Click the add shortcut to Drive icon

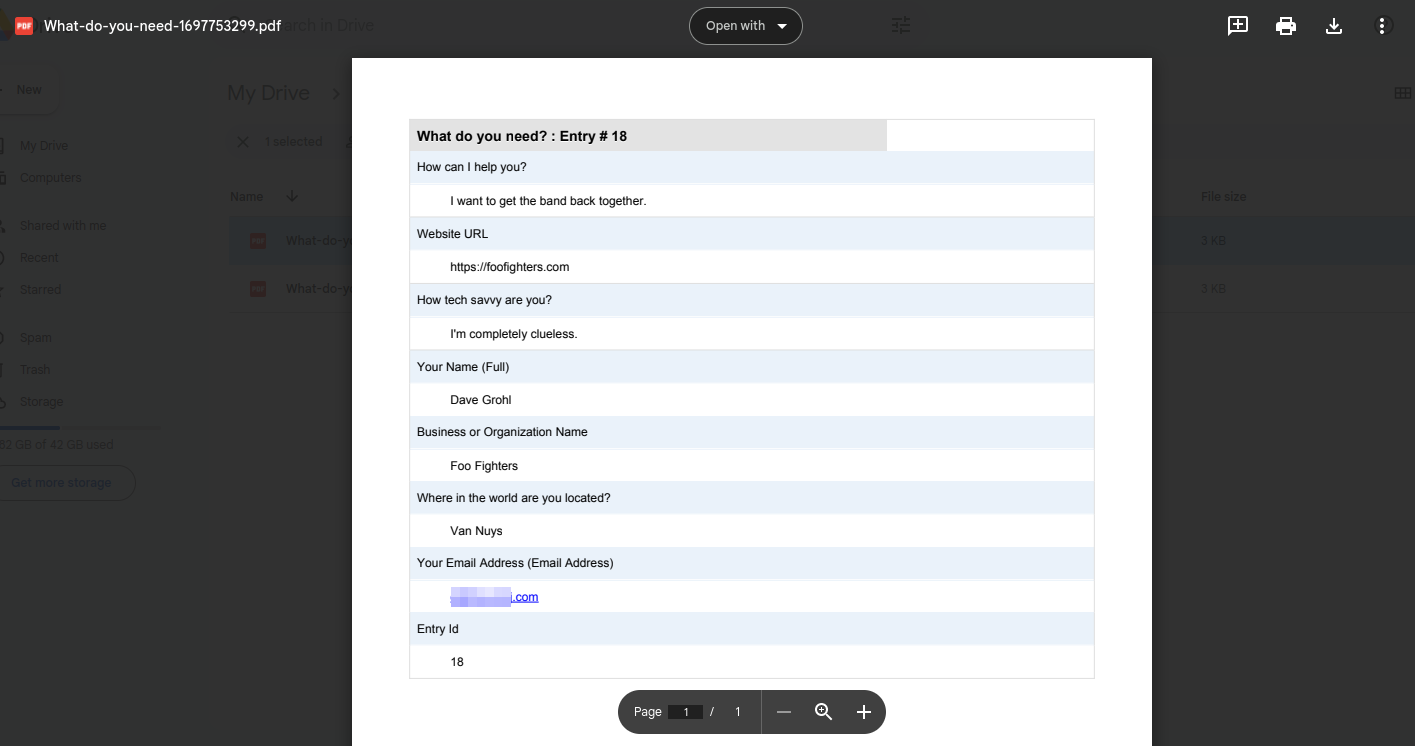1237,25
